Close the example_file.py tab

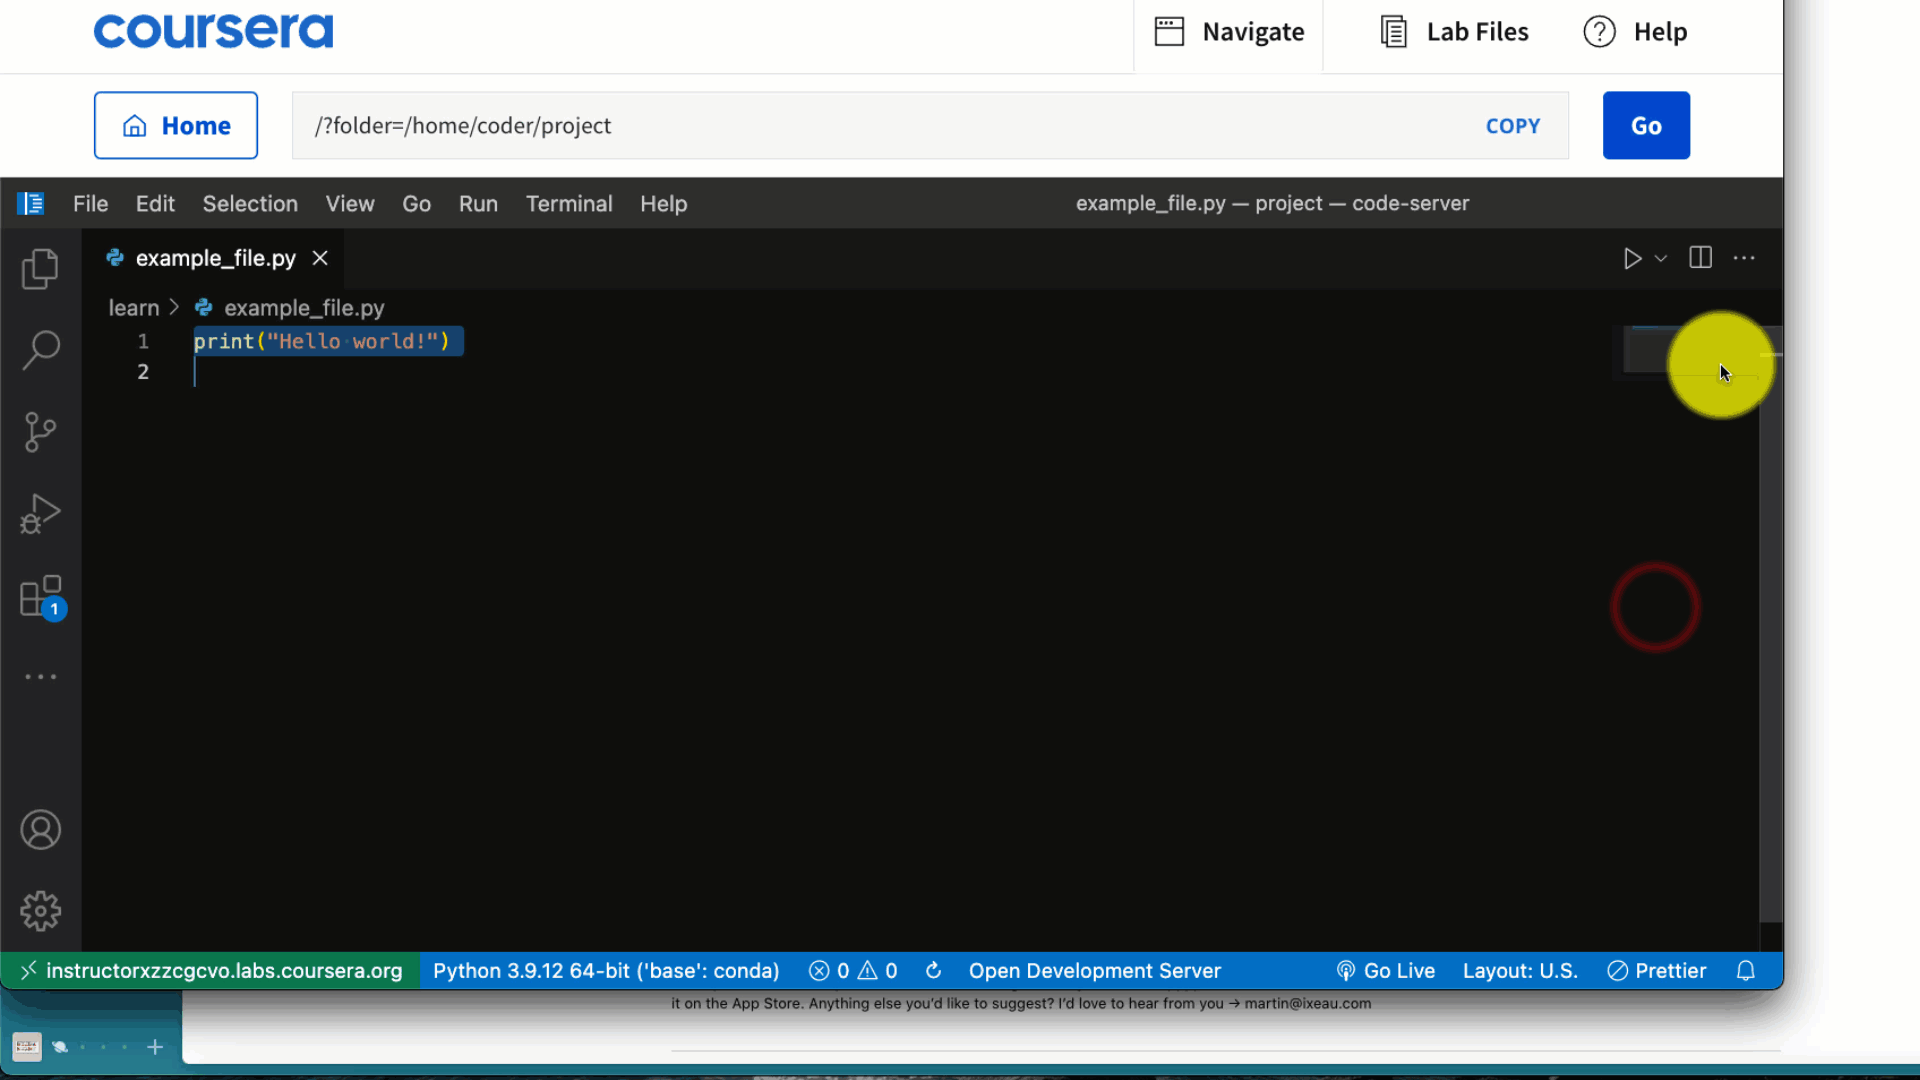pyautogui.click(x=320, y=258)
